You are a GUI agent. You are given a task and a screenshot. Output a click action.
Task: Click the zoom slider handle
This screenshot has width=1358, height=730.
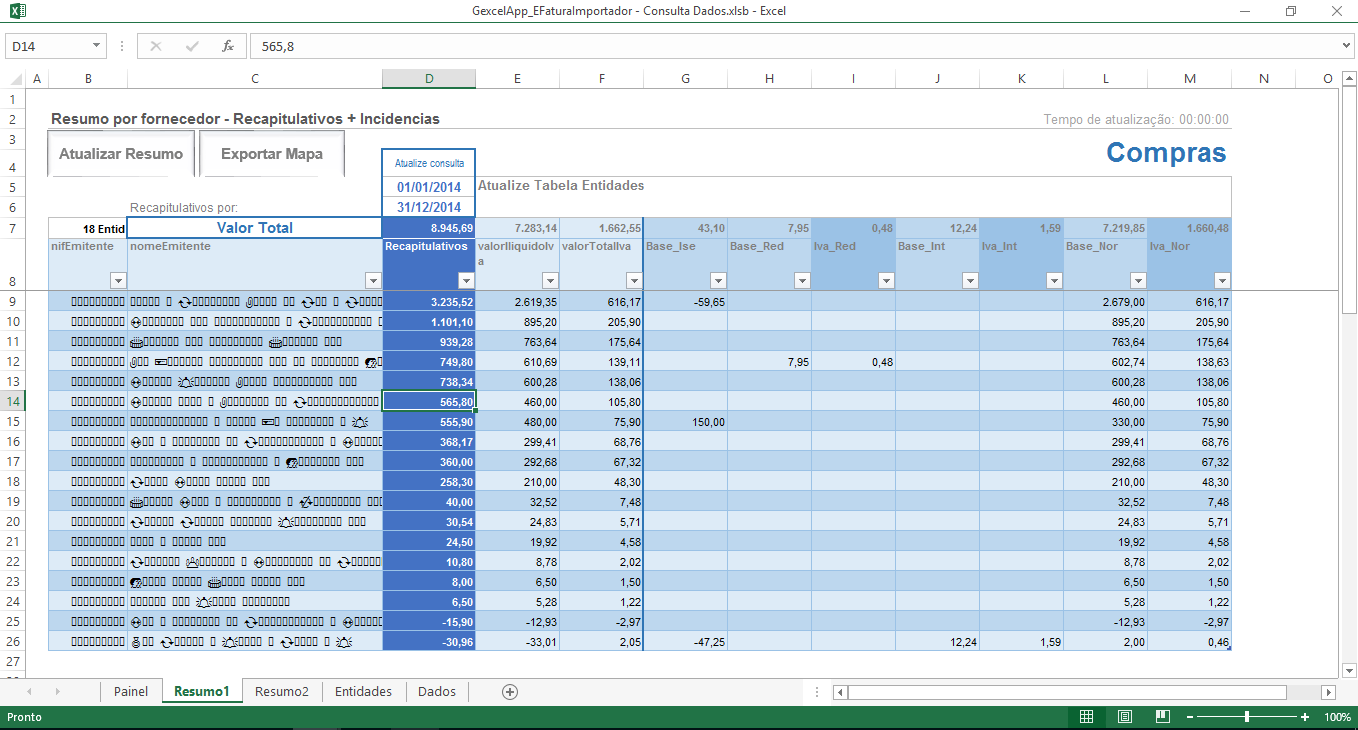pos(1247,717)
